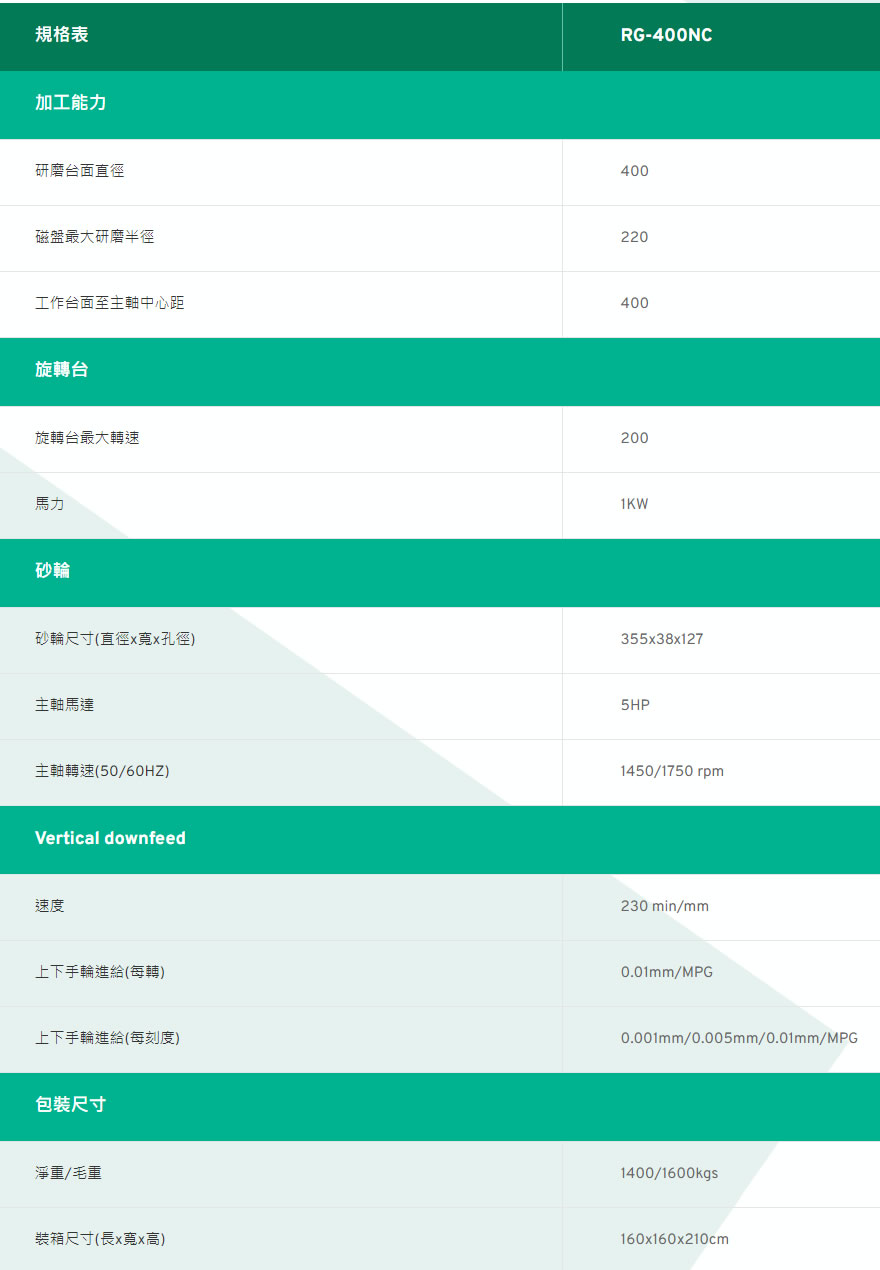Screen dimensions: 880x1270
Task: Click the Vertical downfeed section heading
Action: [x=110, y=838]
